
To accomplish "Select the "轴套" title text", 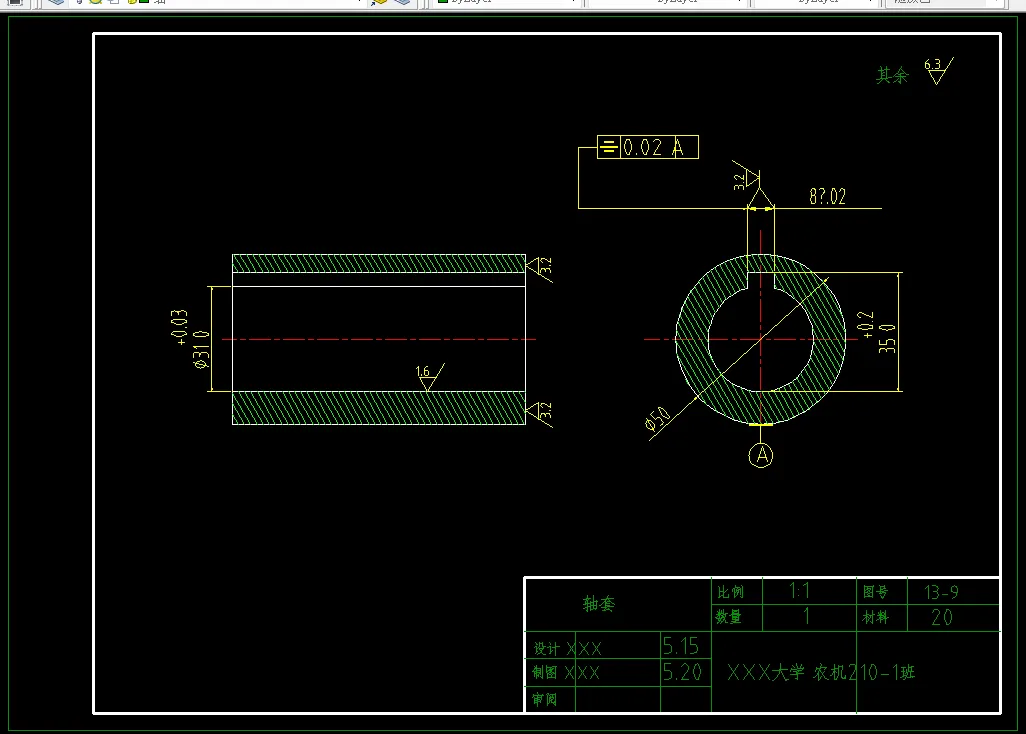I will point(599,604).
